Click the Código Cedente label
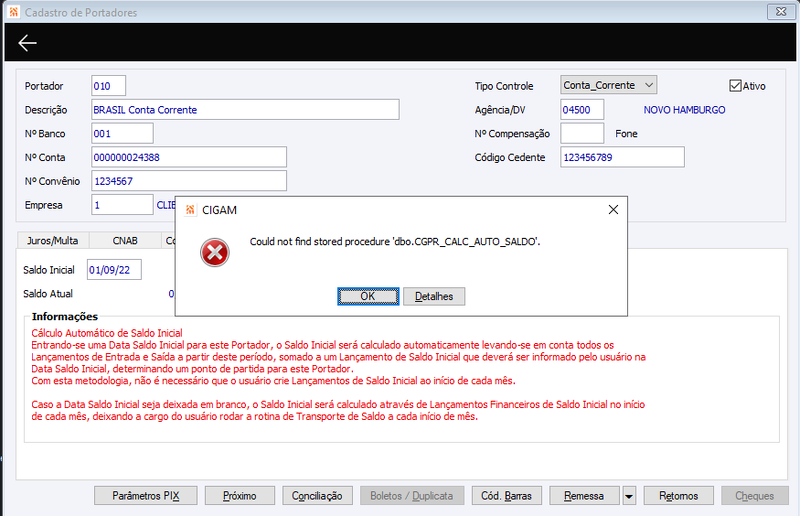Screen dimensions: 800x516 [510, 157]
